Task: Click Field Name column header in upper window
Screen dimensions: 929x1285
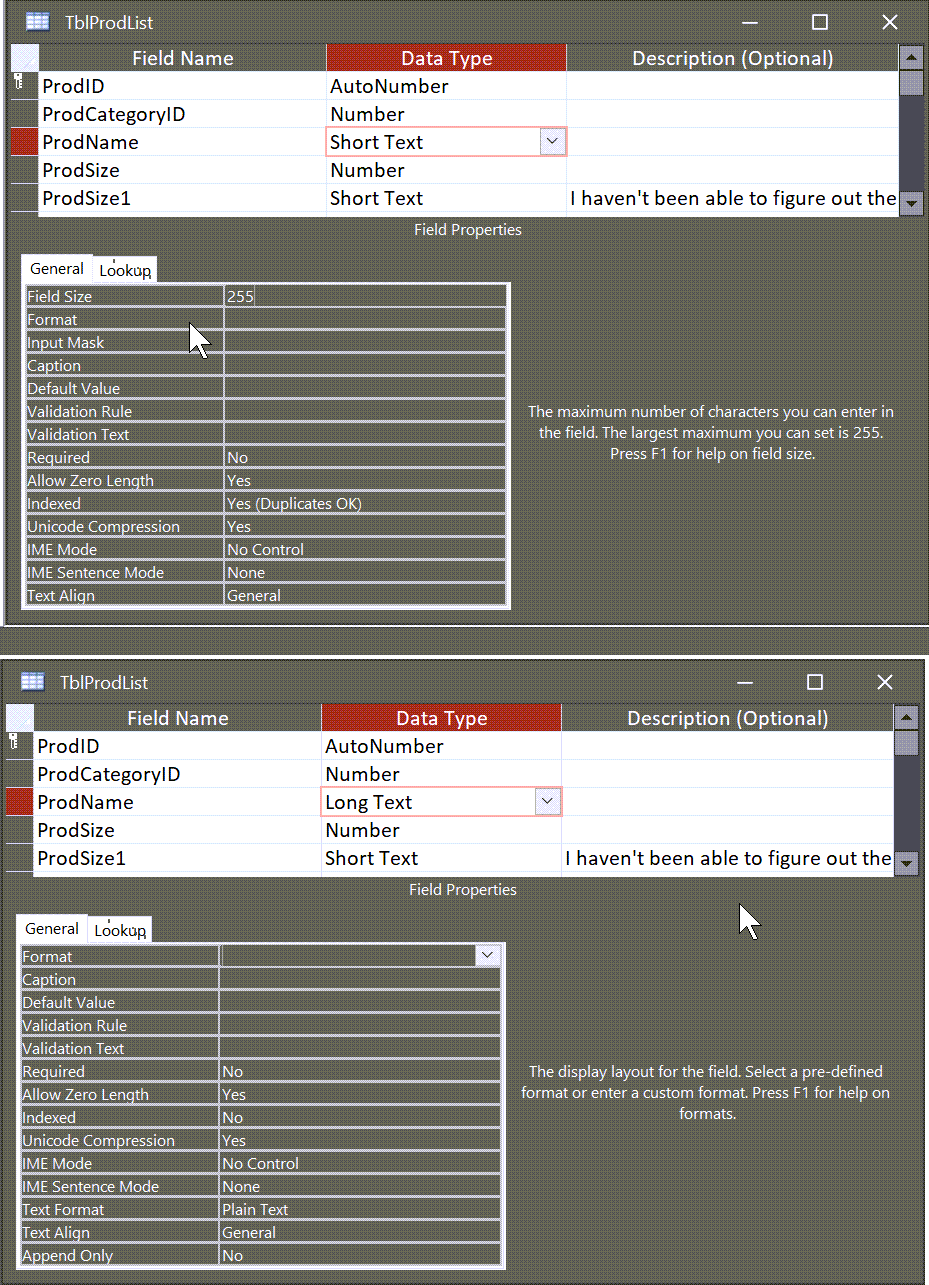Action: click(x=182, y=58)
